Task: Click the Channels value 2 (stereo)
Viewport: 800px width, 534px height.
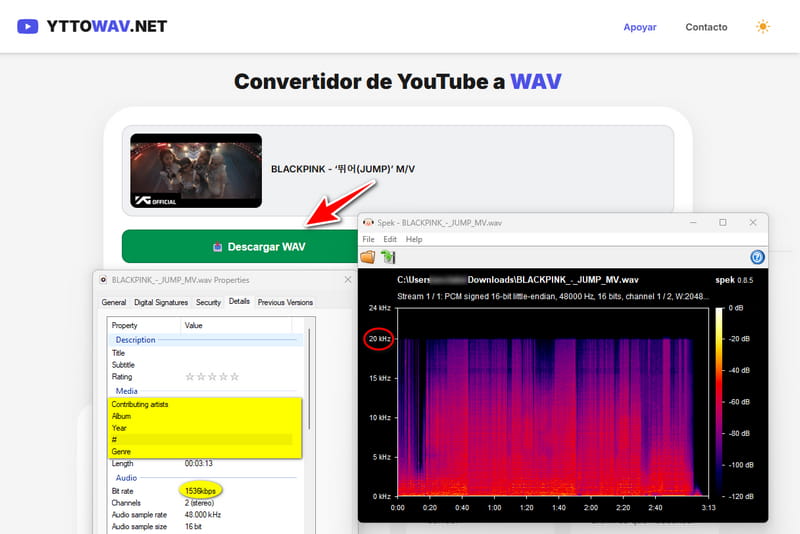Action: [199, 502]
